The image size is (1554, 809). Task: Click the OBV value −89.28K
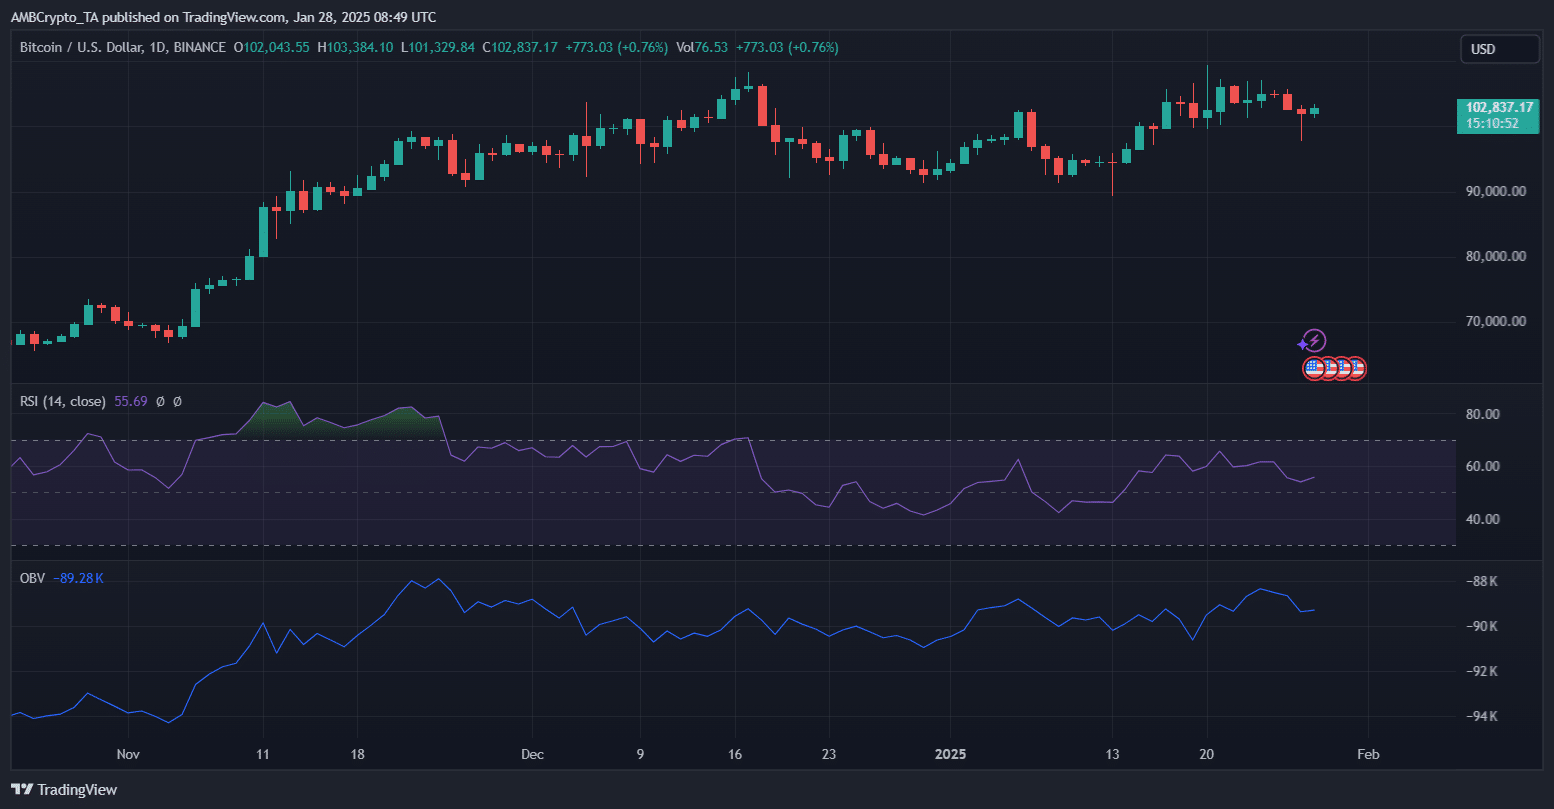pos(78,578)
